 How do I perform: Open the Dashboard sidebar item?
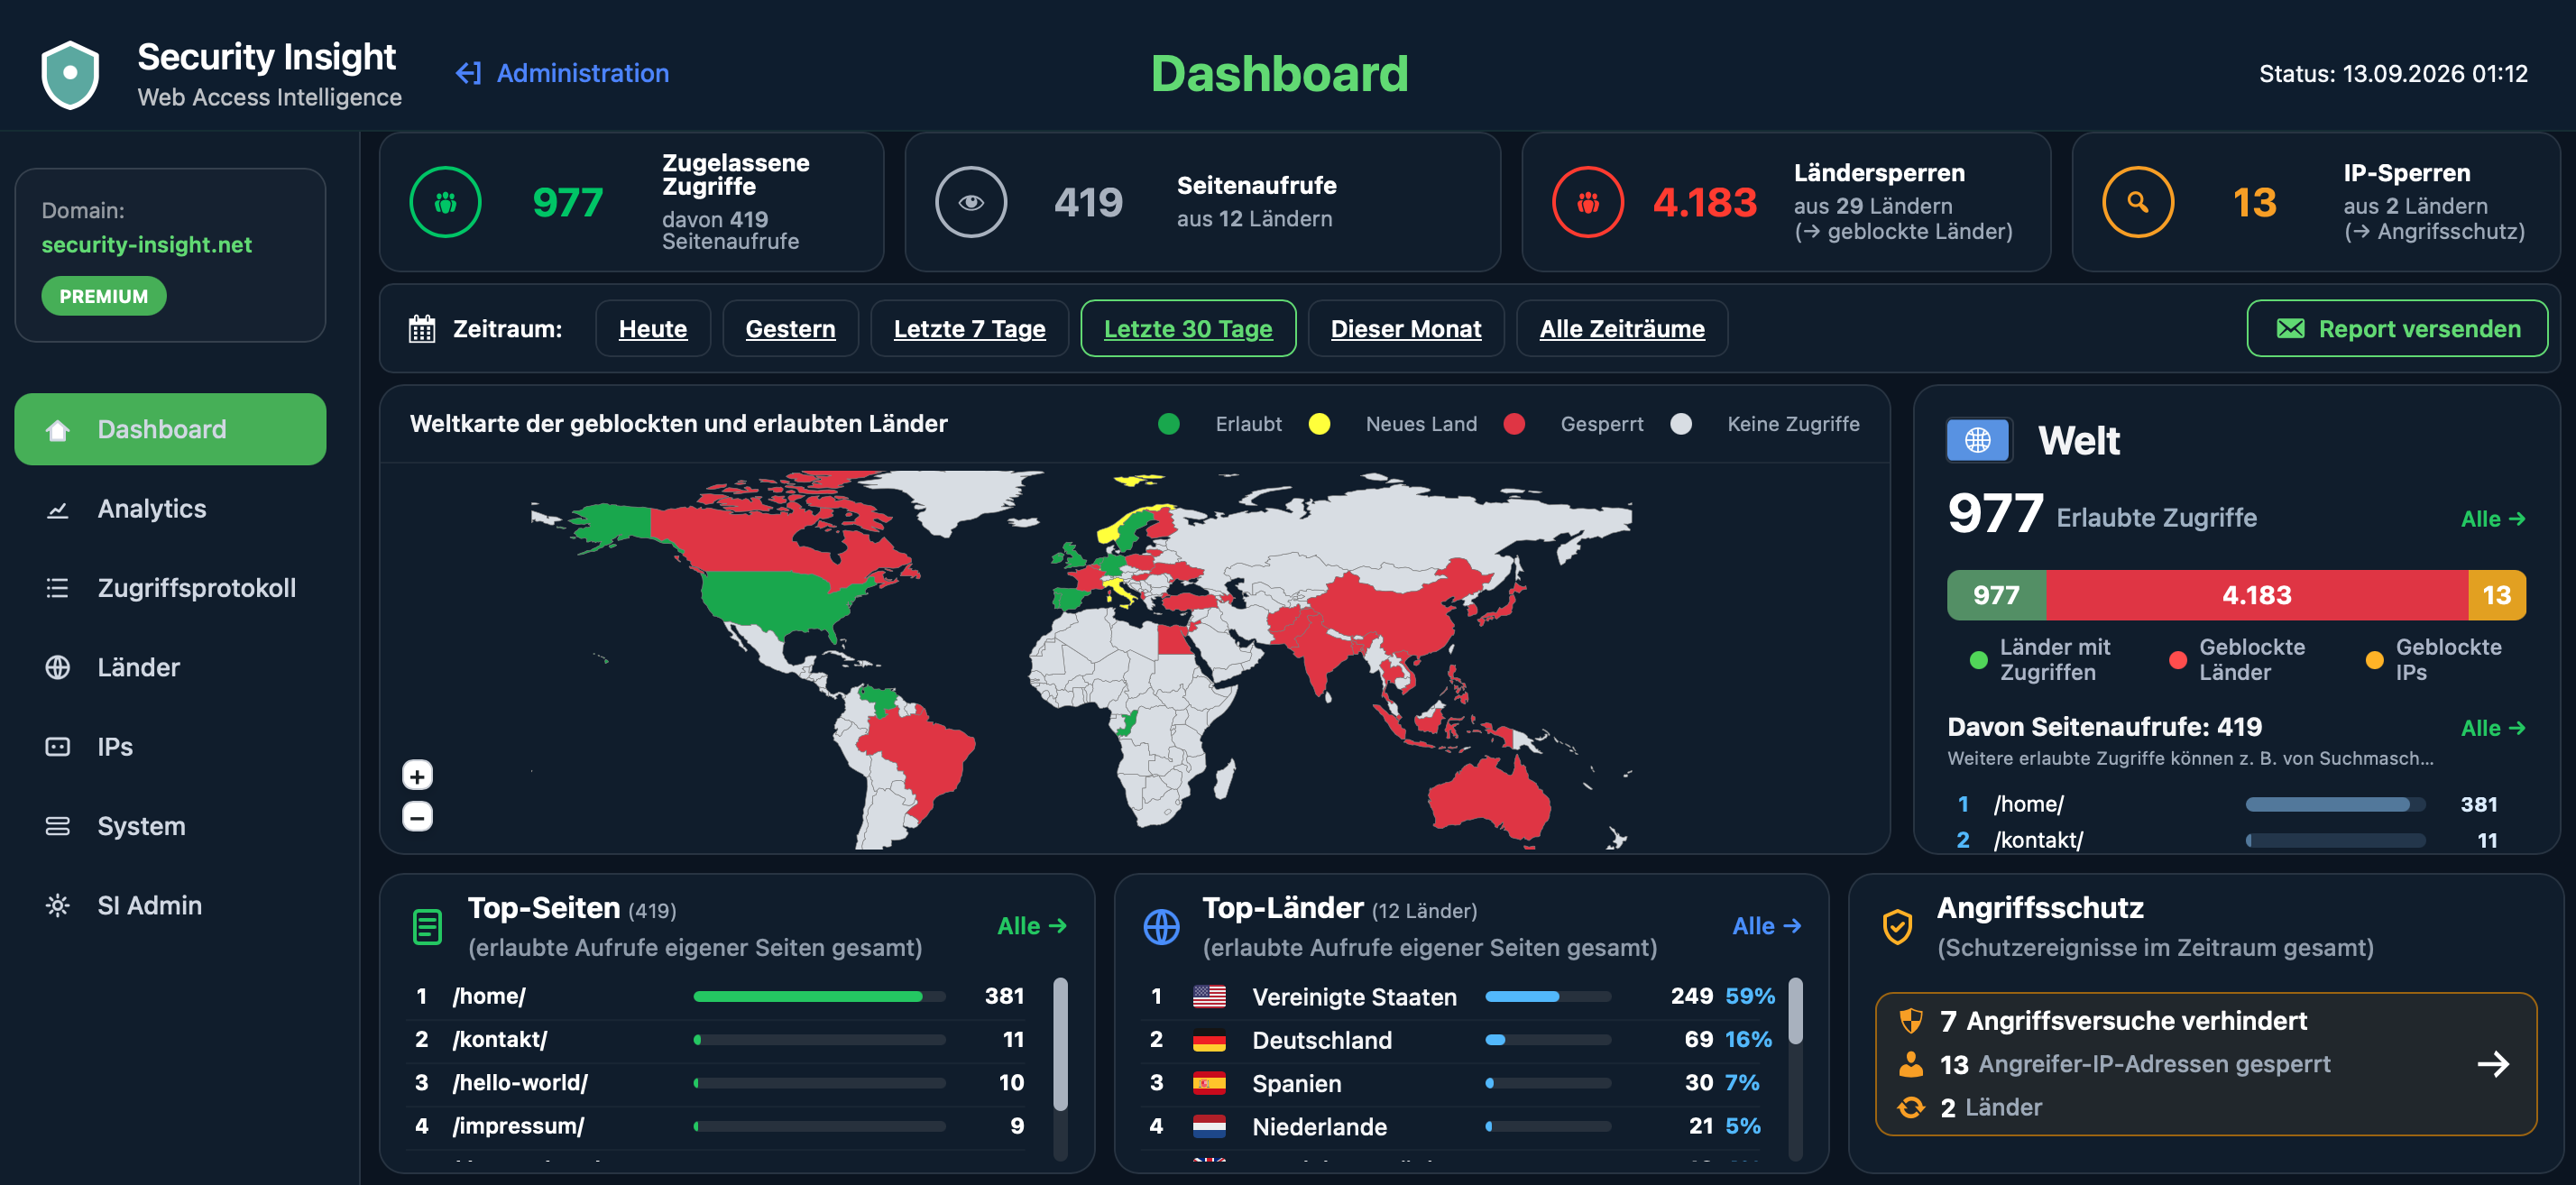coord(170,429)
